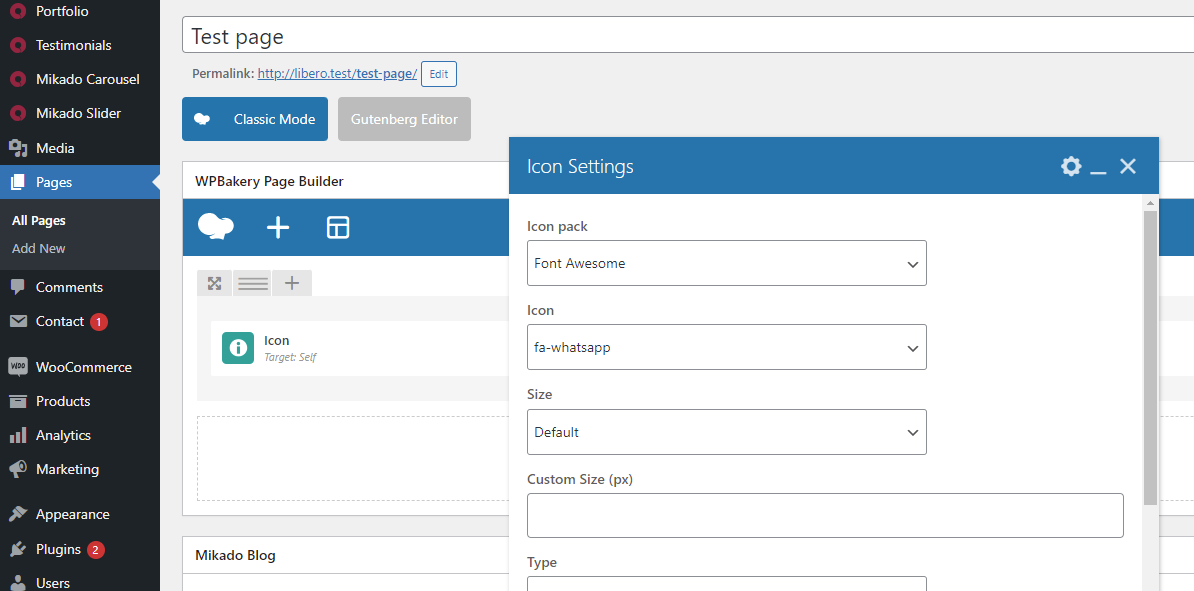1194x591 pixels.
Task: Click the Mikado Slider circle icon
Action: (x=18, y=113)
